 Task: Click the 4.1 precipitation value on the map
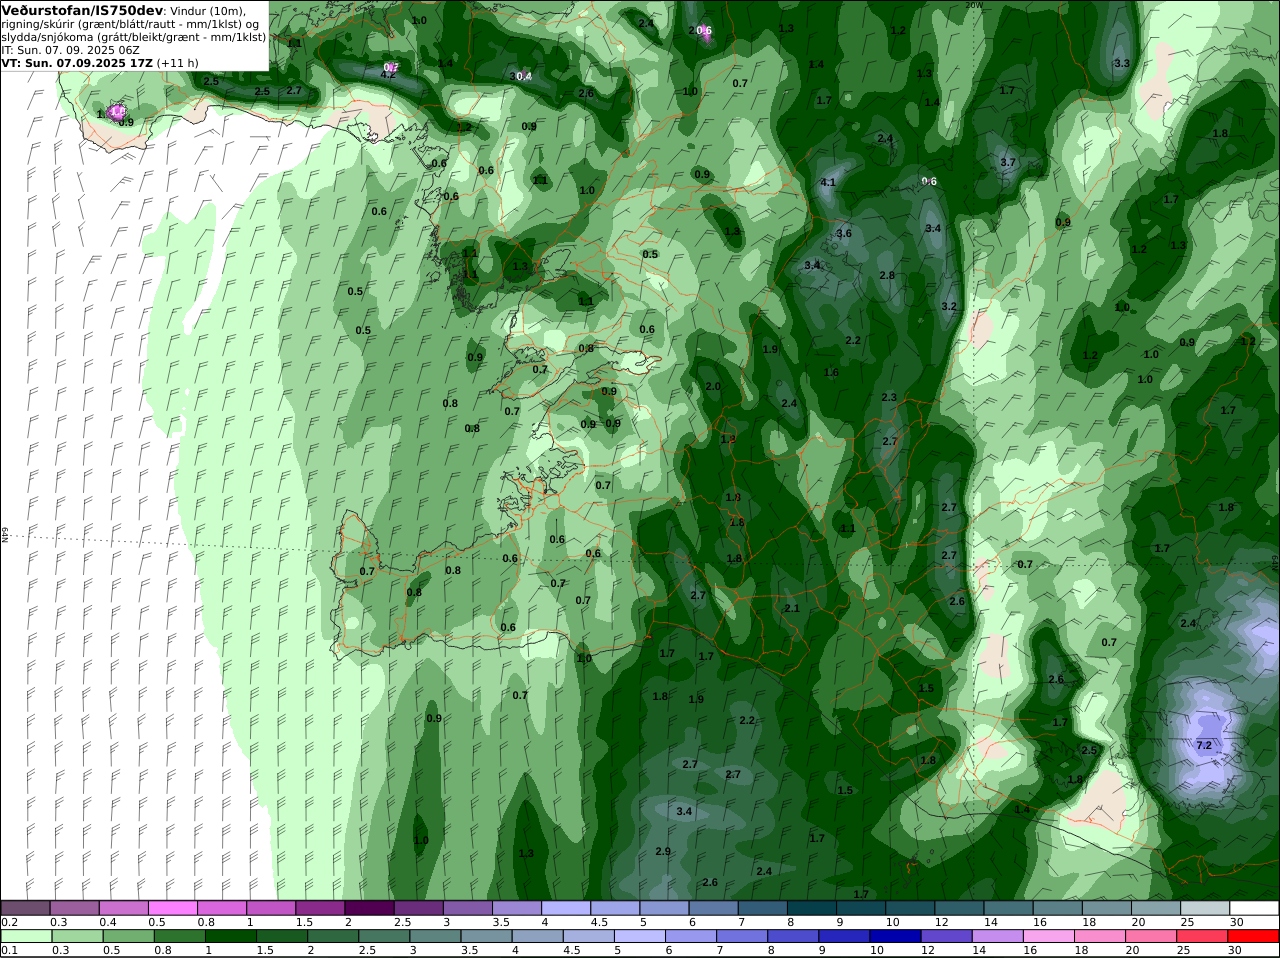(828, 182)
